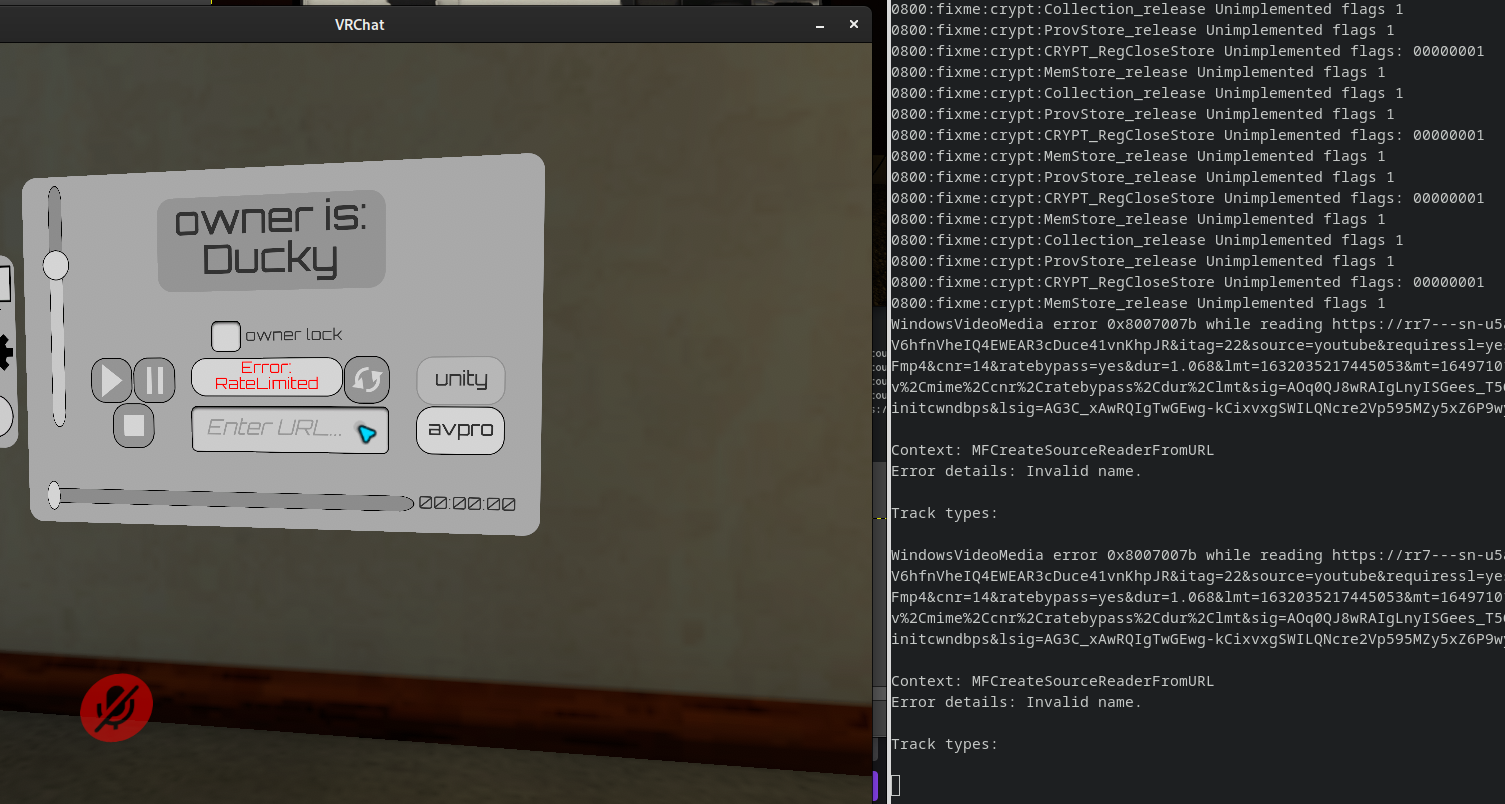Click the reload video icon button
The width and height of the screenshot is (1505, 804).
367,380
